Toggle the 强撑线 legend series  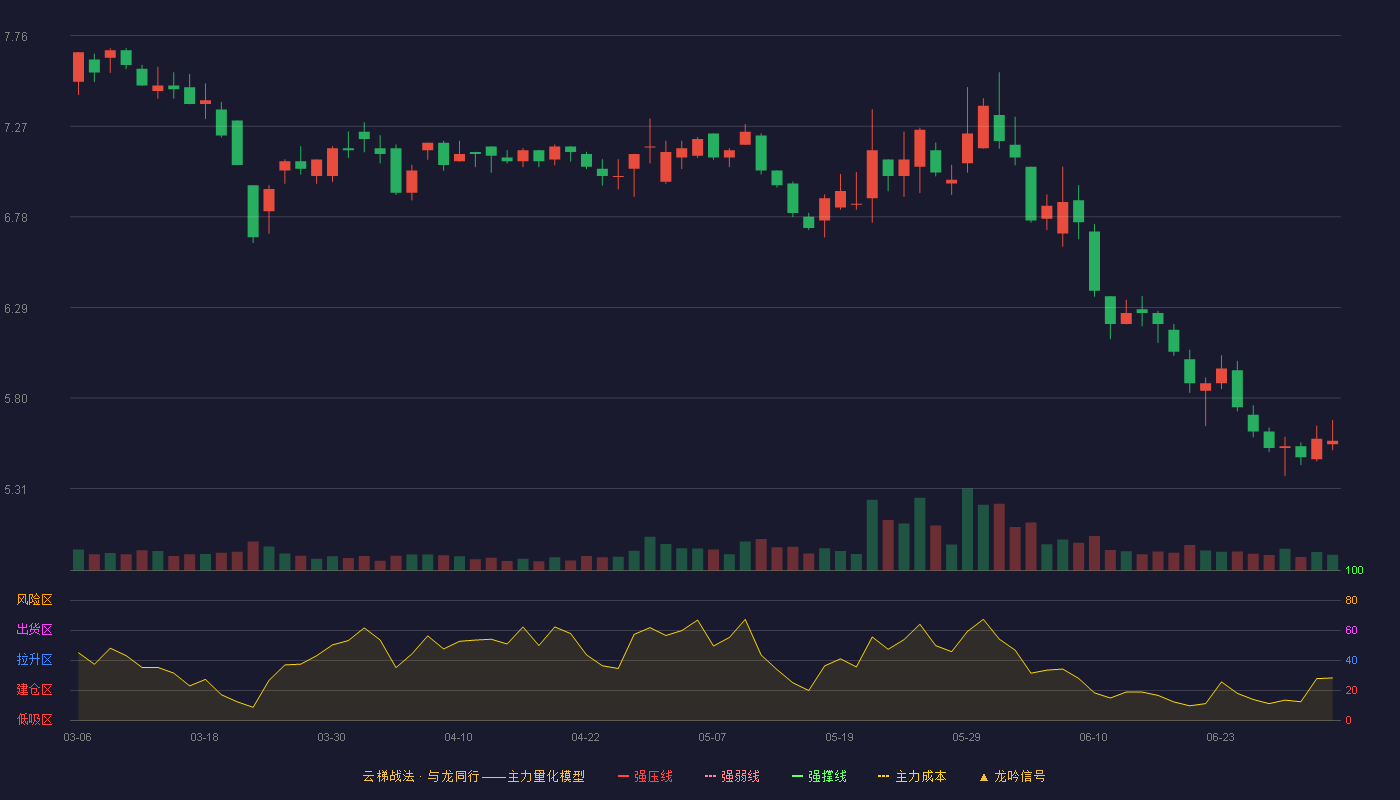(819, 776)
